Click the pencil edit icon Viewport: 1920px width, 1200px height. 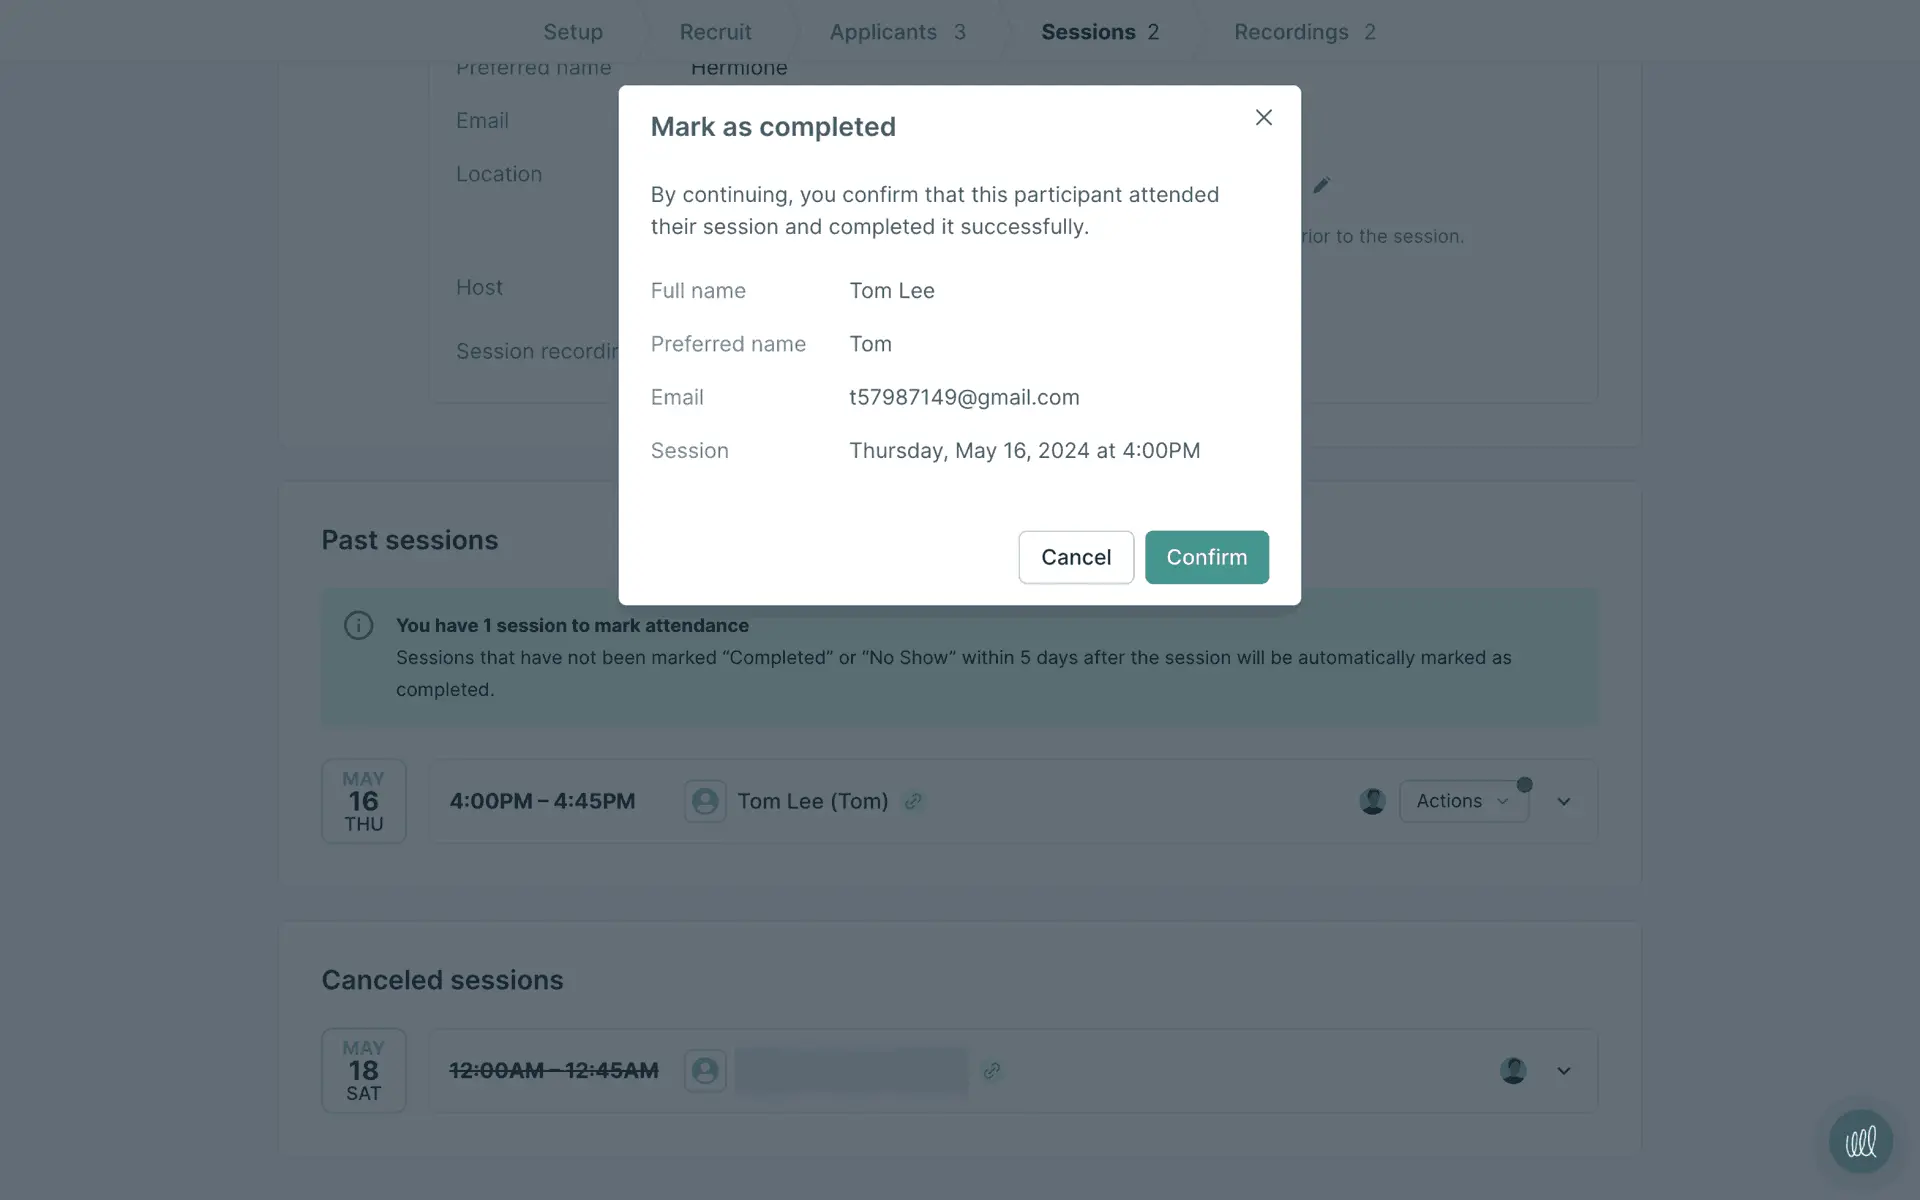pos(1321,185)
